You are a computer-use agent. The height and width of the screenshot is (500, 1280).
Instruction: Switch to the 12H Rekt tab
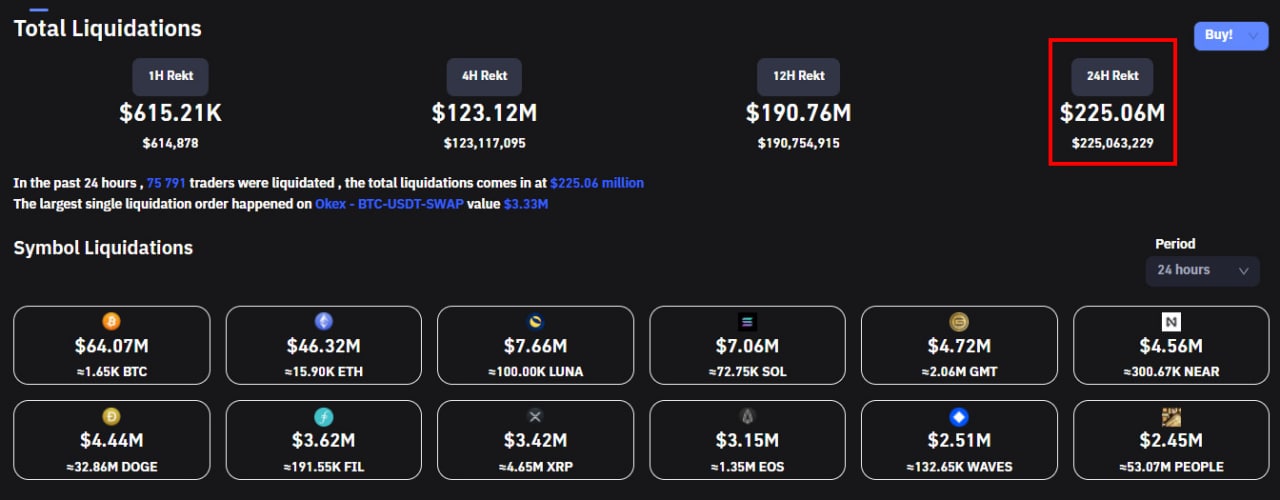click(798, 77)
